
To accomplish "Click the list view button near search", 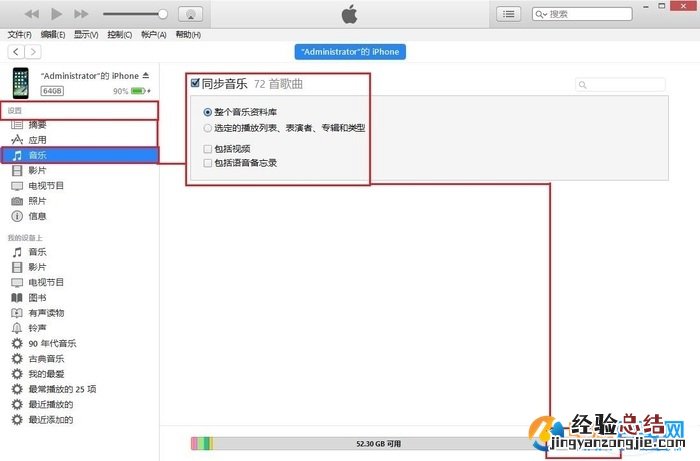I will (x=508, y=14).
